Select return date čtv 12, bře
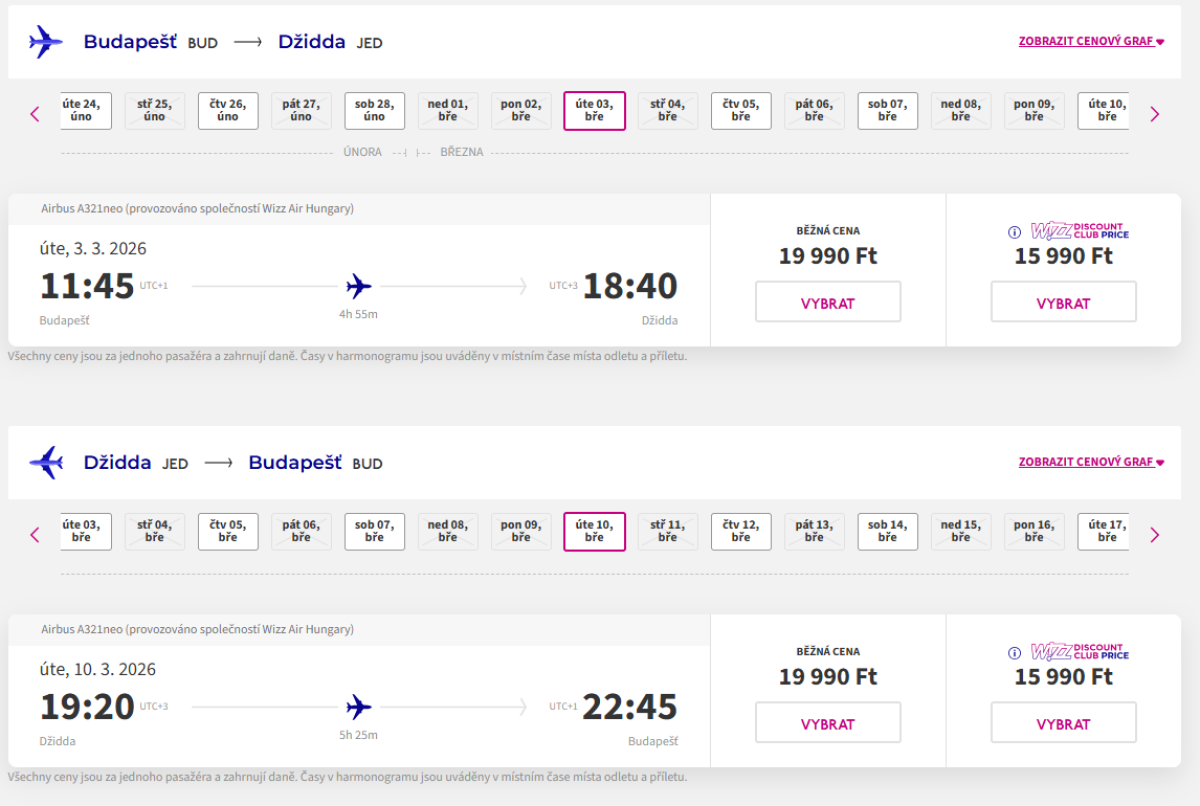Image resolution: width=1200 pixels, height=806 pixels. click(741, 532)
